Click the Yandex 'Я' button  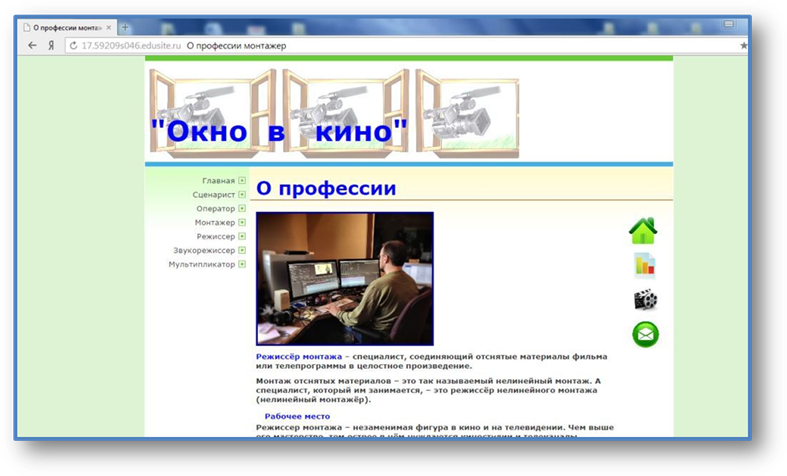tap(51, 46)
